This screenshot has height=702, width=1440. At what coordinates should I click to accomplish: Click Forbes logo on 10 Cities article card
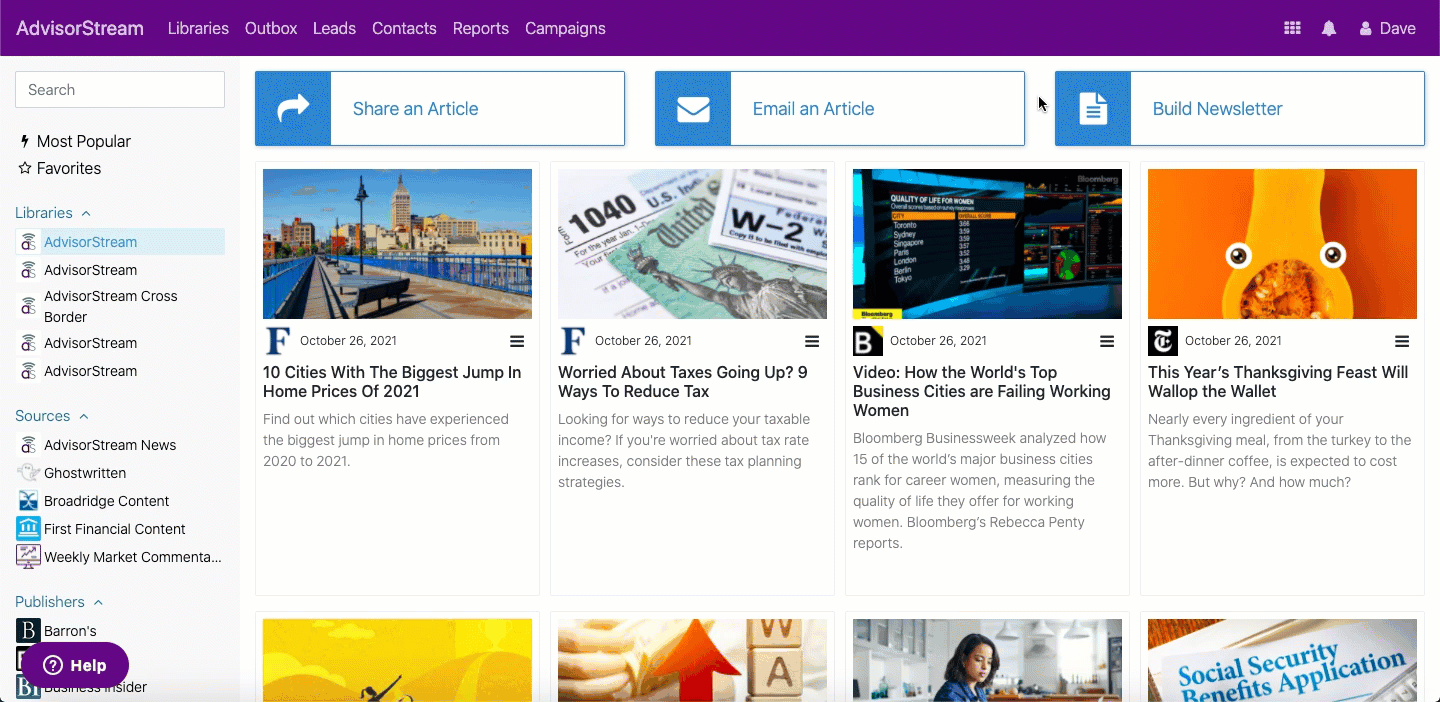coord(278,341)
